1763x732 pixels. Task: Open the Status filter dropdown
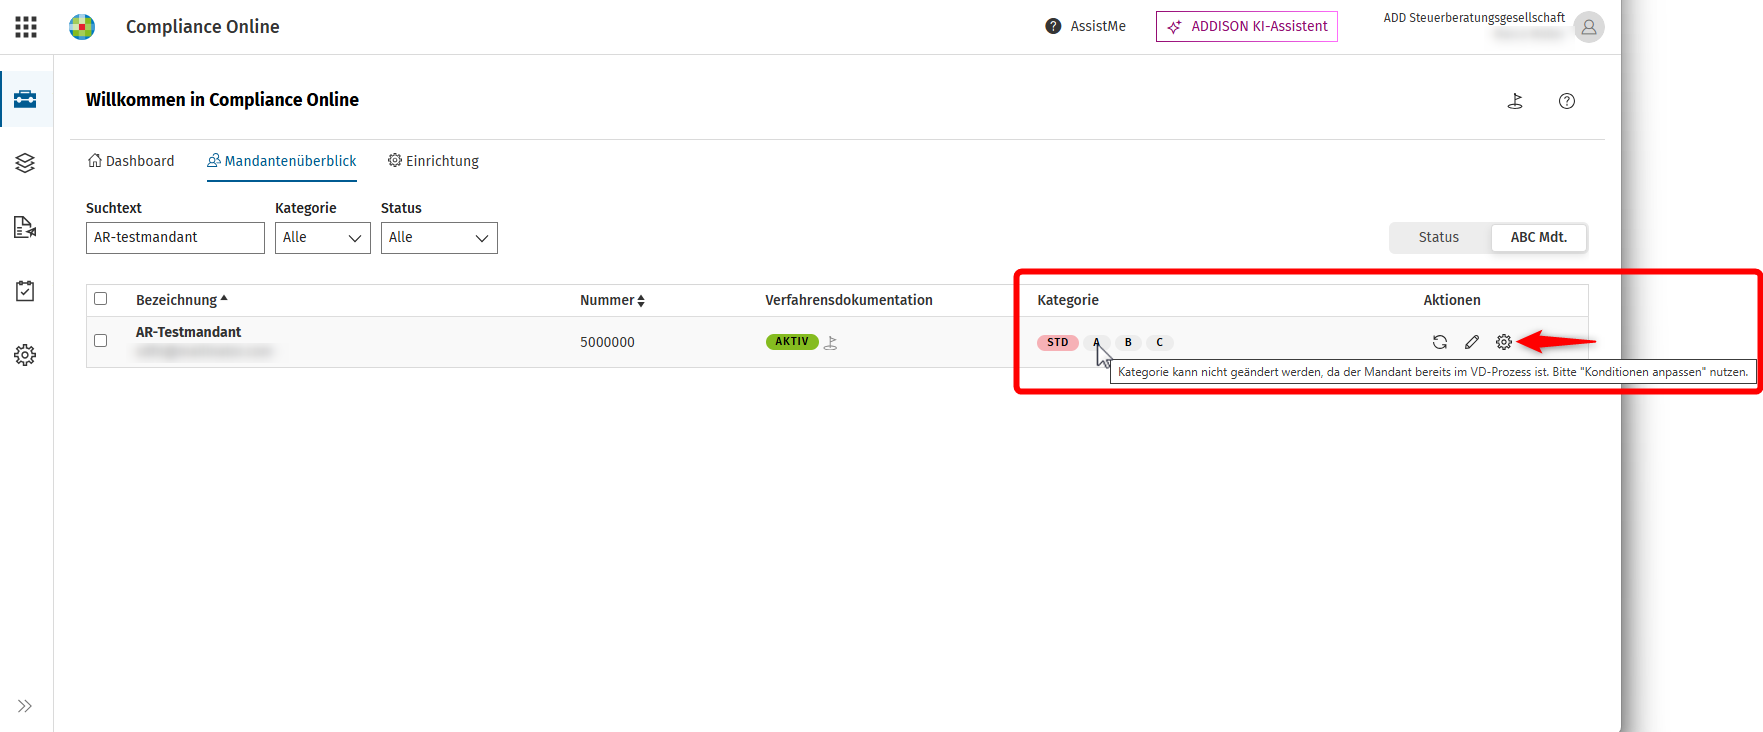coord(439,238)
